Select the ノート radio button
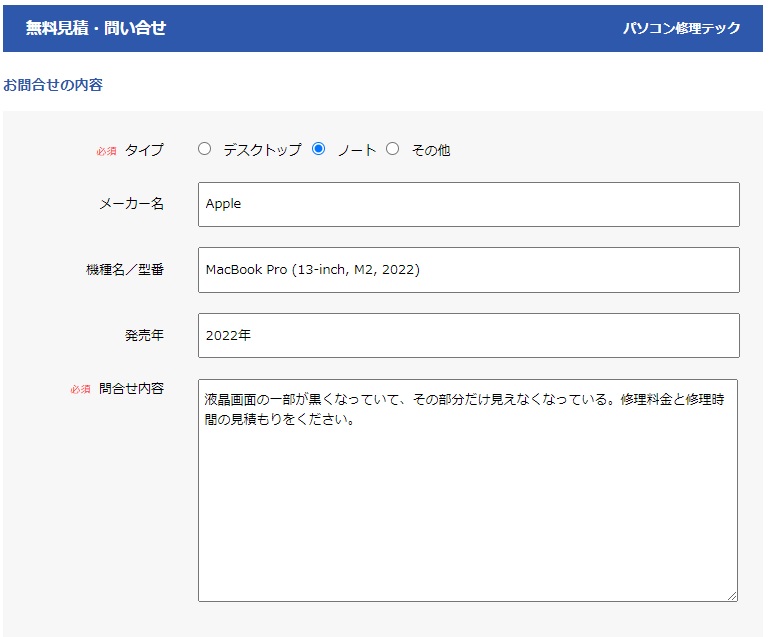Image resolution: width=770 pixels, height=637 pixels. tap(318, 148)
